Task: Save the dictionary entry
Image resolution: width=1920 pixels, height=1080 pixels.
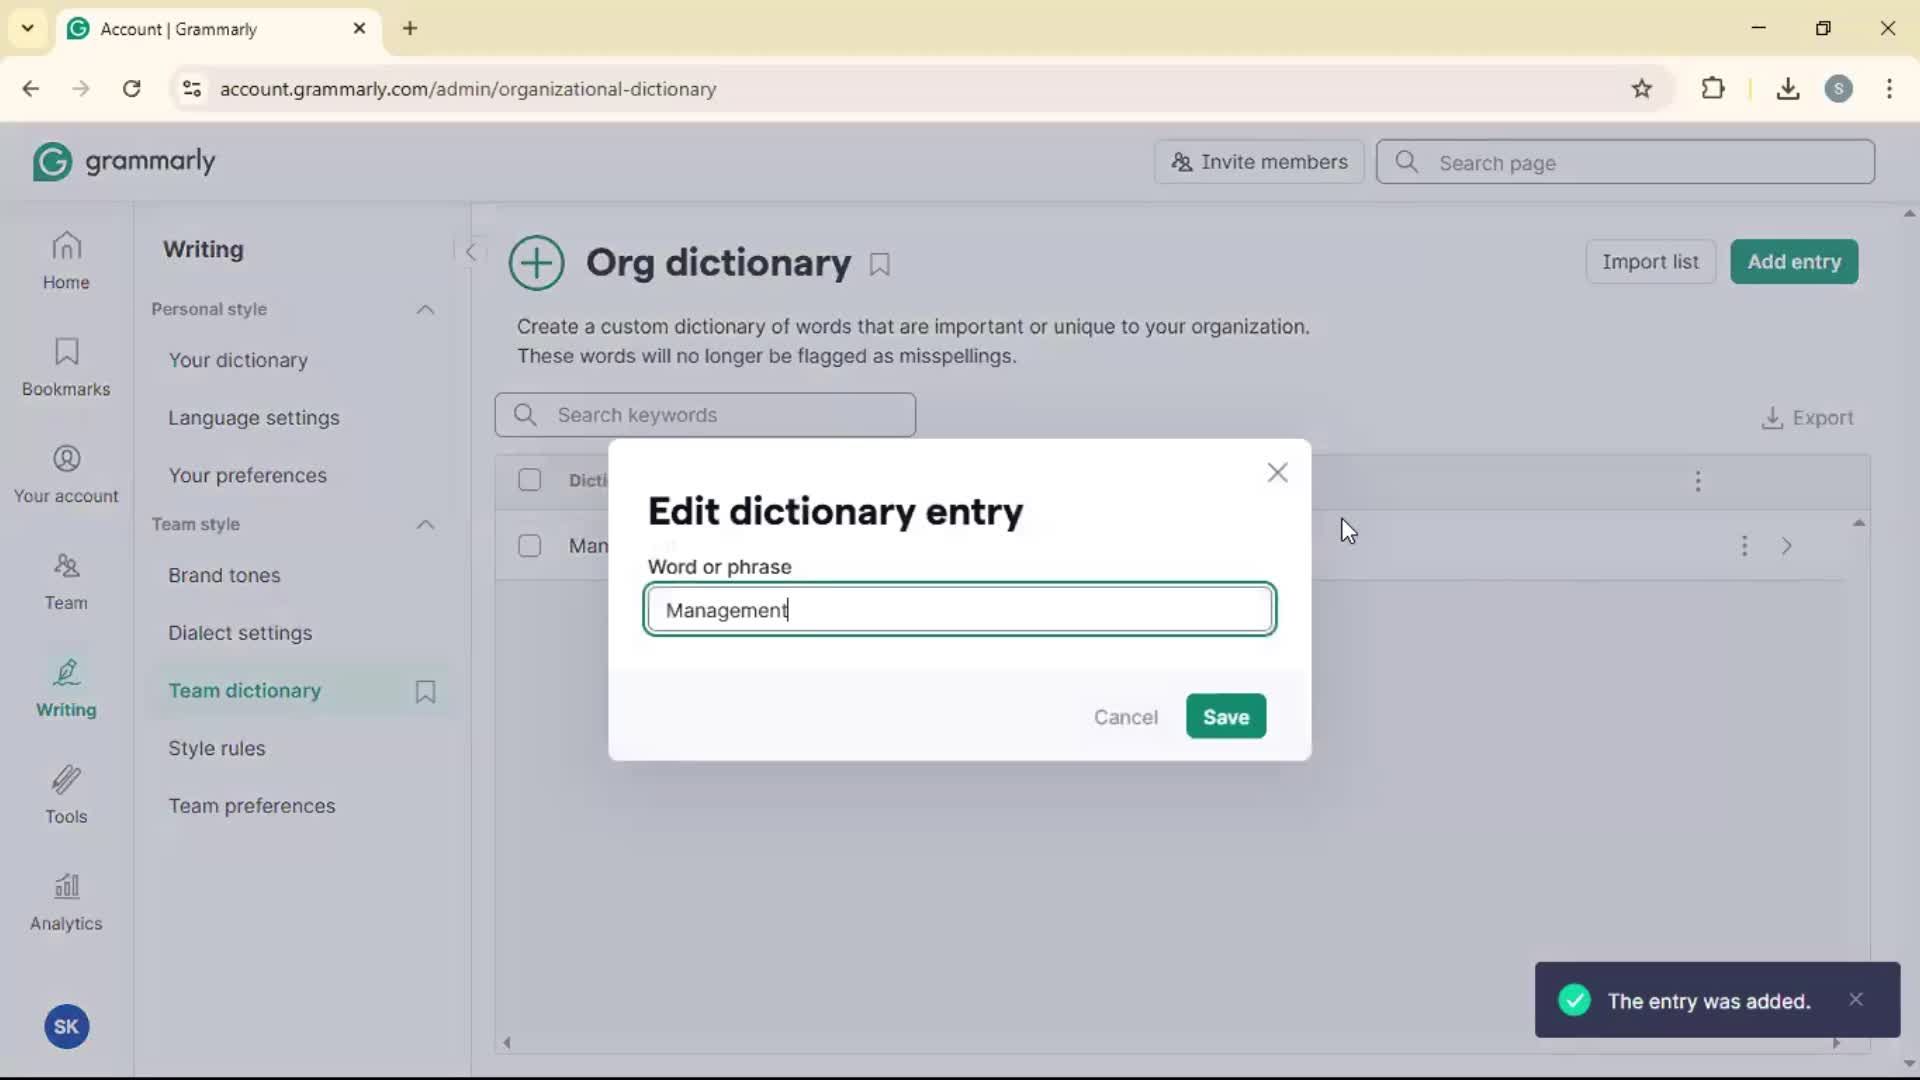Action: point(1225,716)
